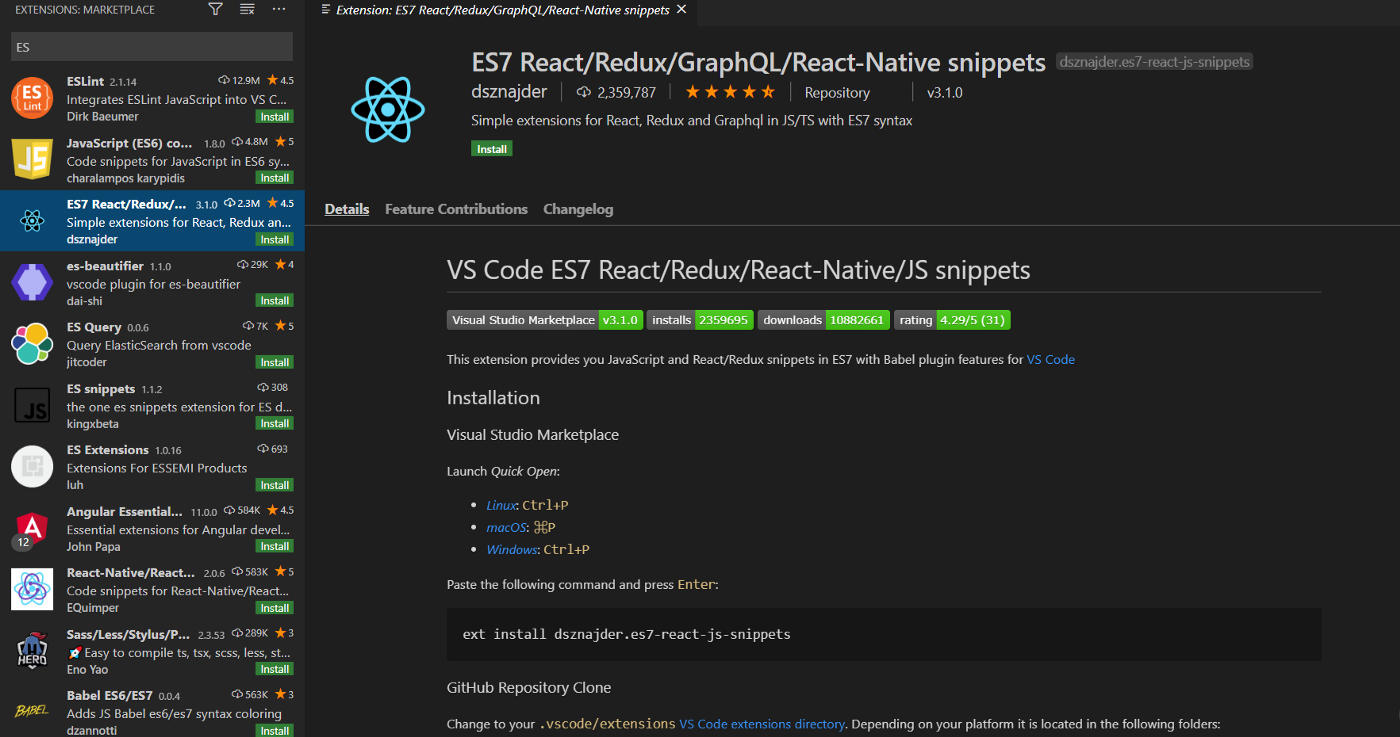Click the five-star rating in extension header
The width and height of the screenshot is (1400, 737).
729,93
